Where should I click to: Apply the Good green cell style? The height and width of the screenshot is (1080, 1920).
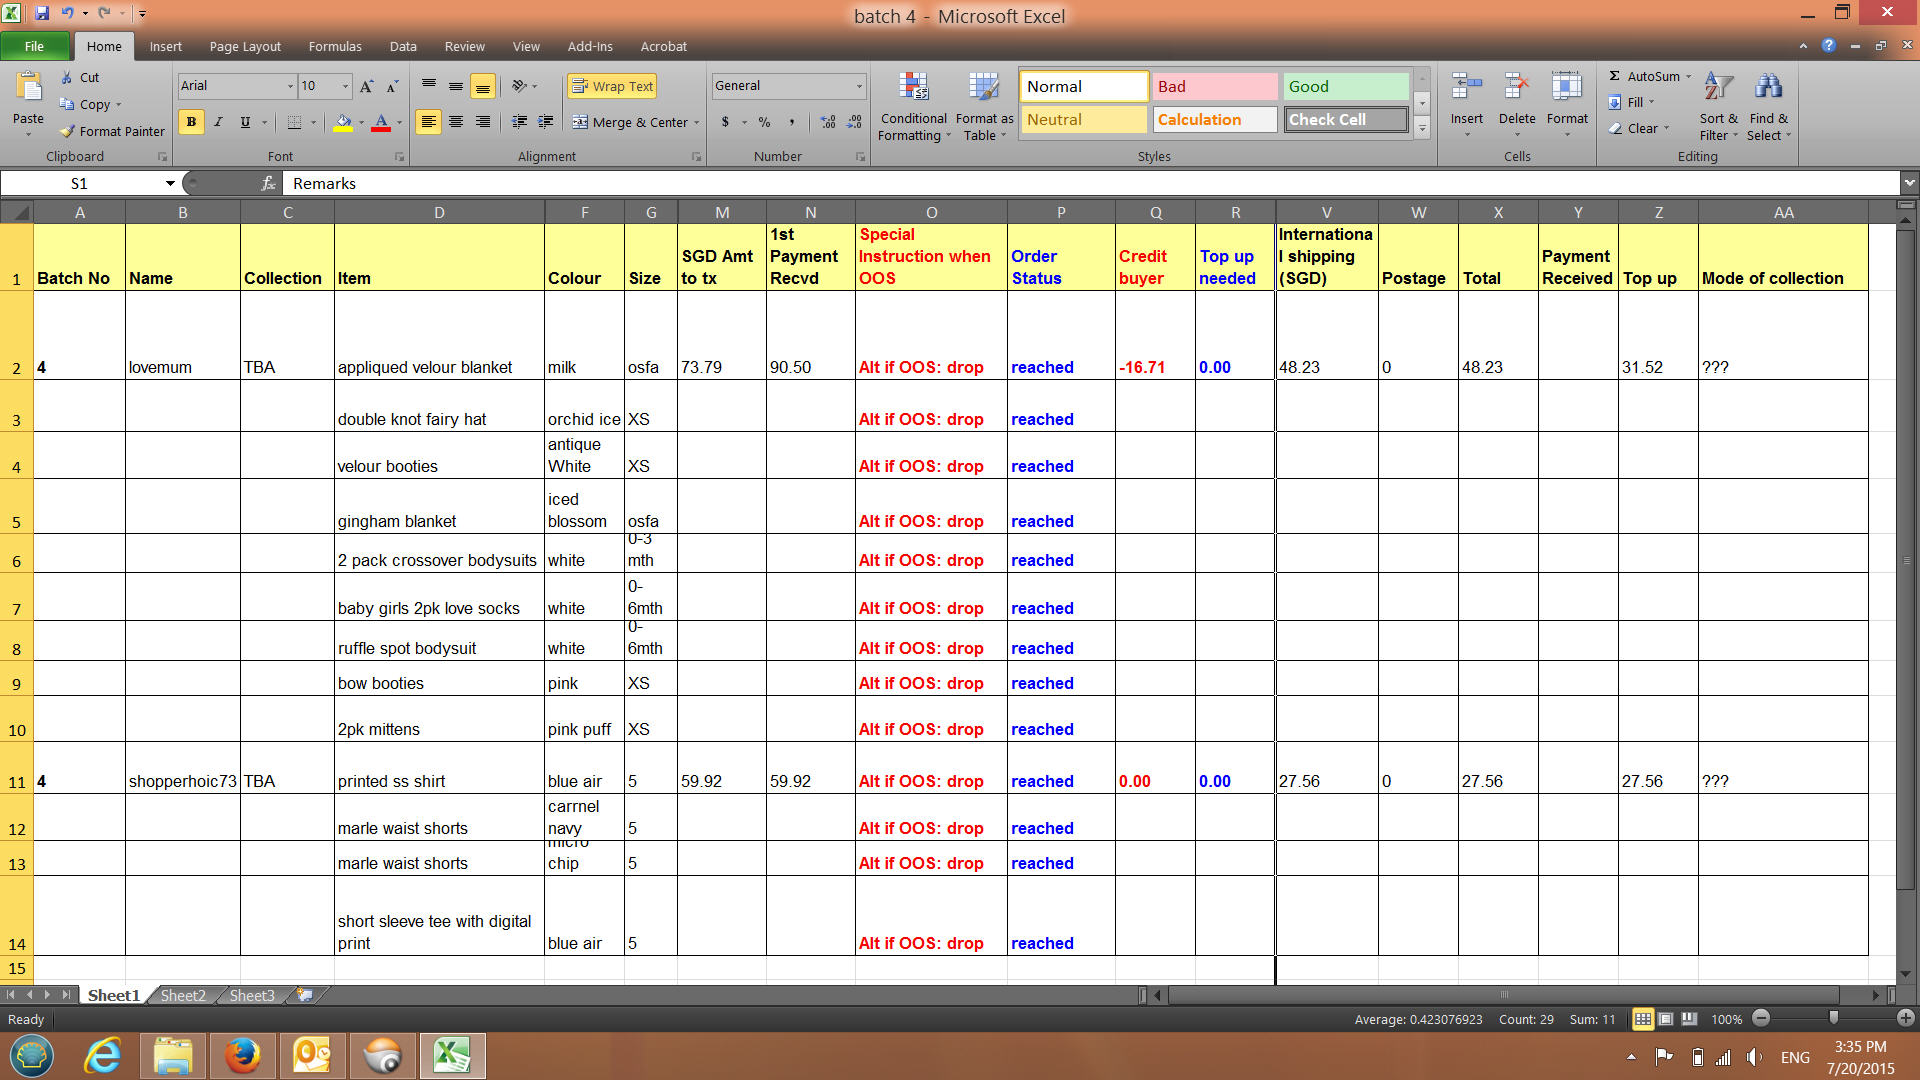[x=1345, y=86]
